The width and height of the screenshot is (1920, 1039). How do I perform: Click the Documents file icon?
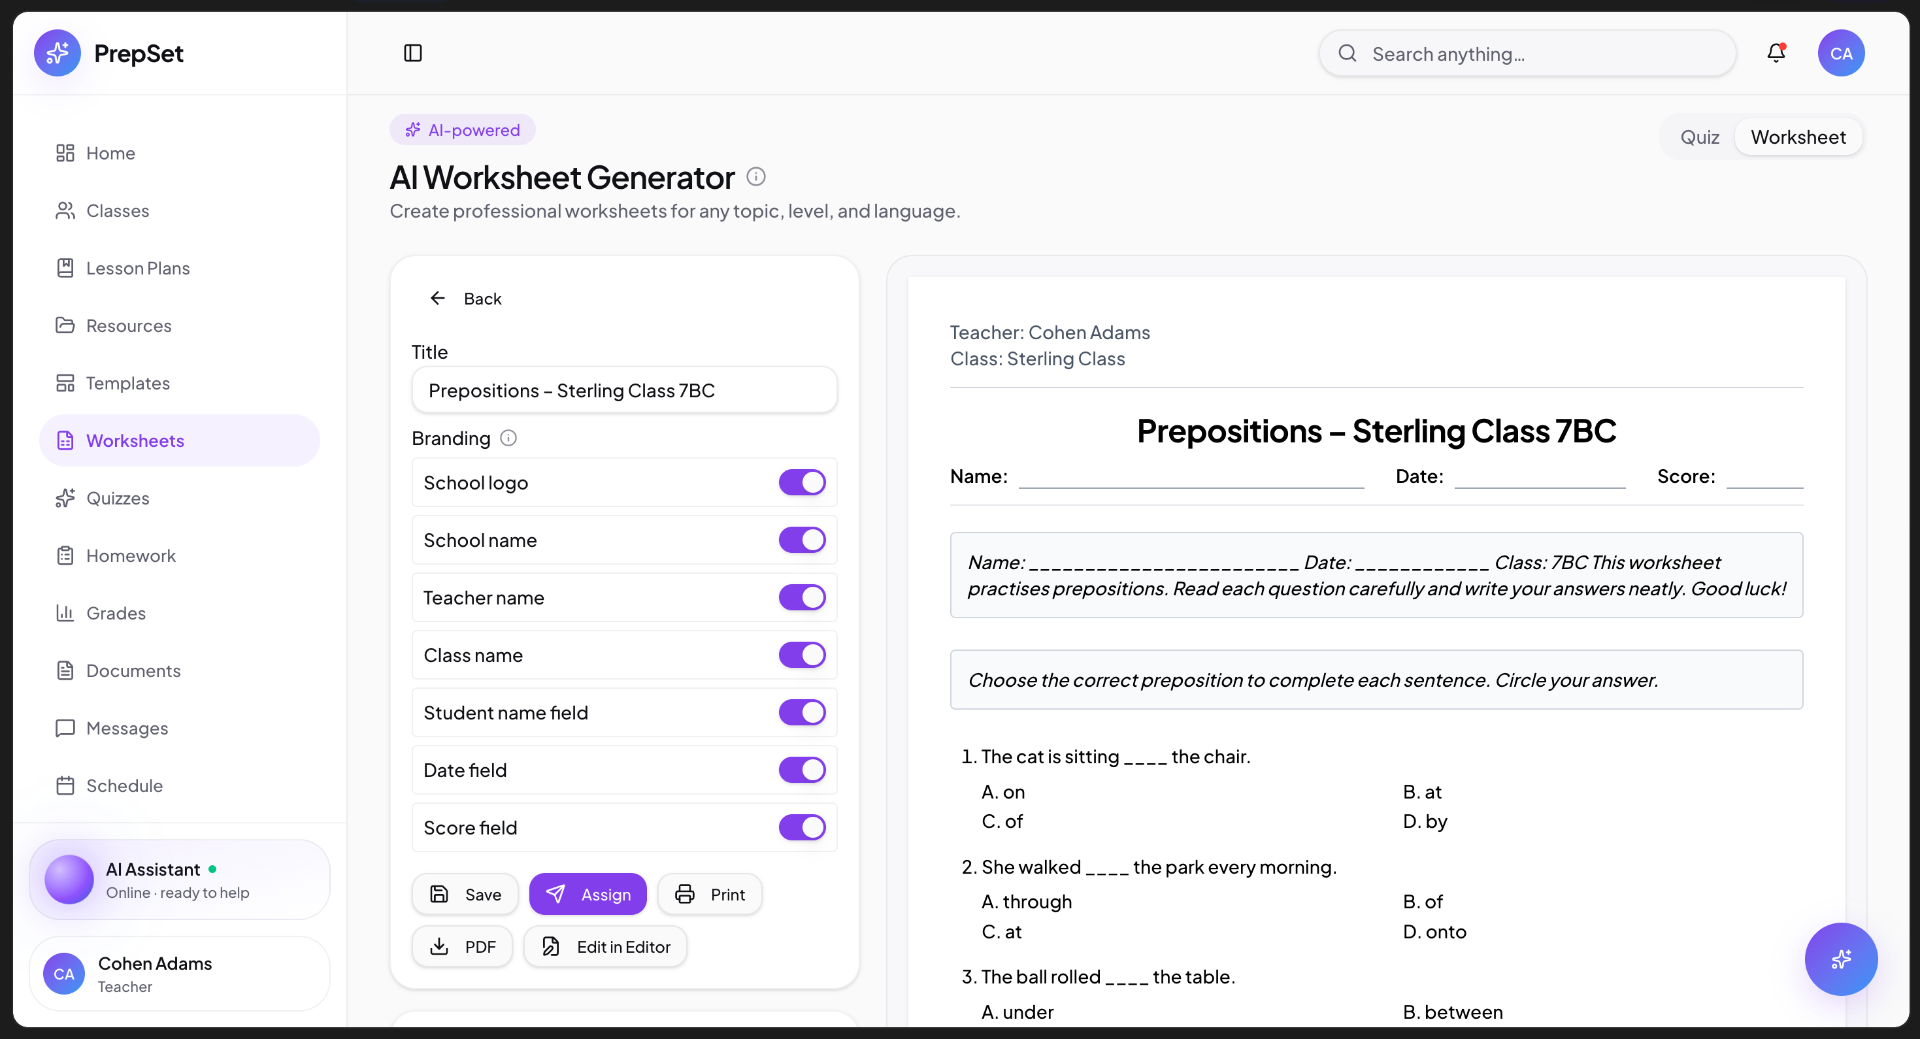point(65,671)
